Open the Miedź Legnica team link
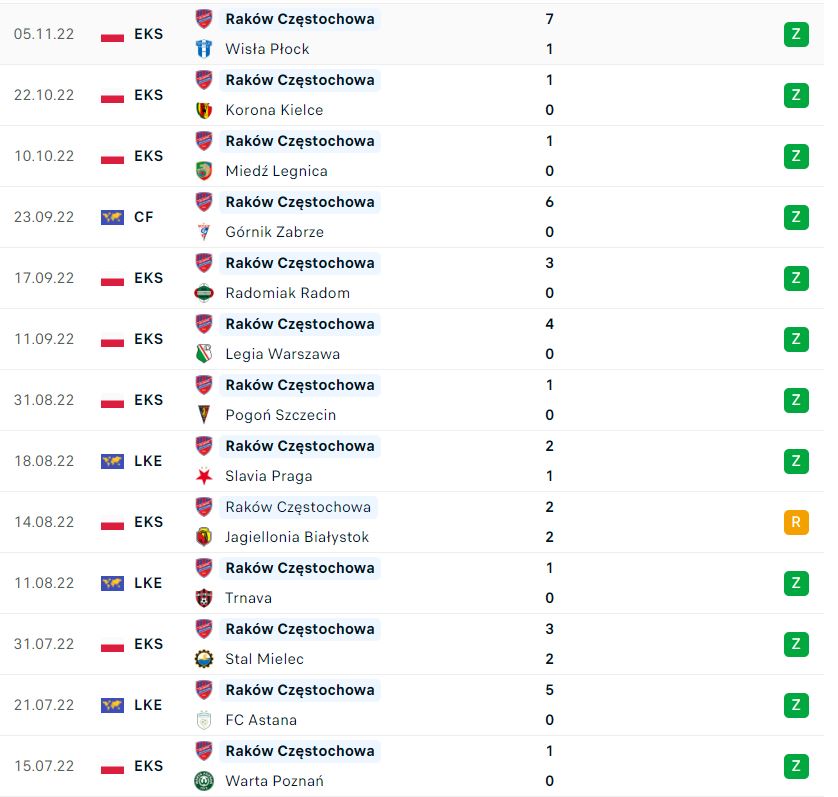The image size is (838, 797). click(276, 171)
